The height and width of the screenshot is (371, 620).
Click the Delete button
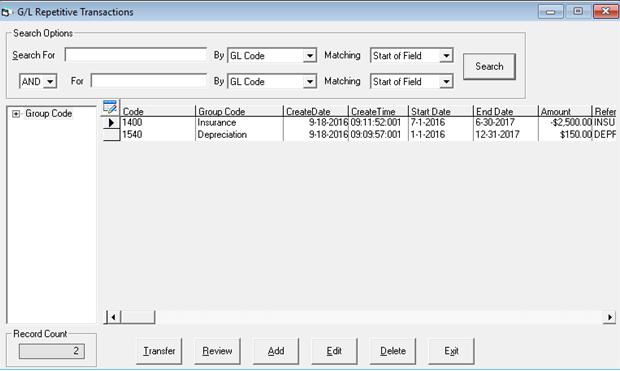[x=393, y=351]
